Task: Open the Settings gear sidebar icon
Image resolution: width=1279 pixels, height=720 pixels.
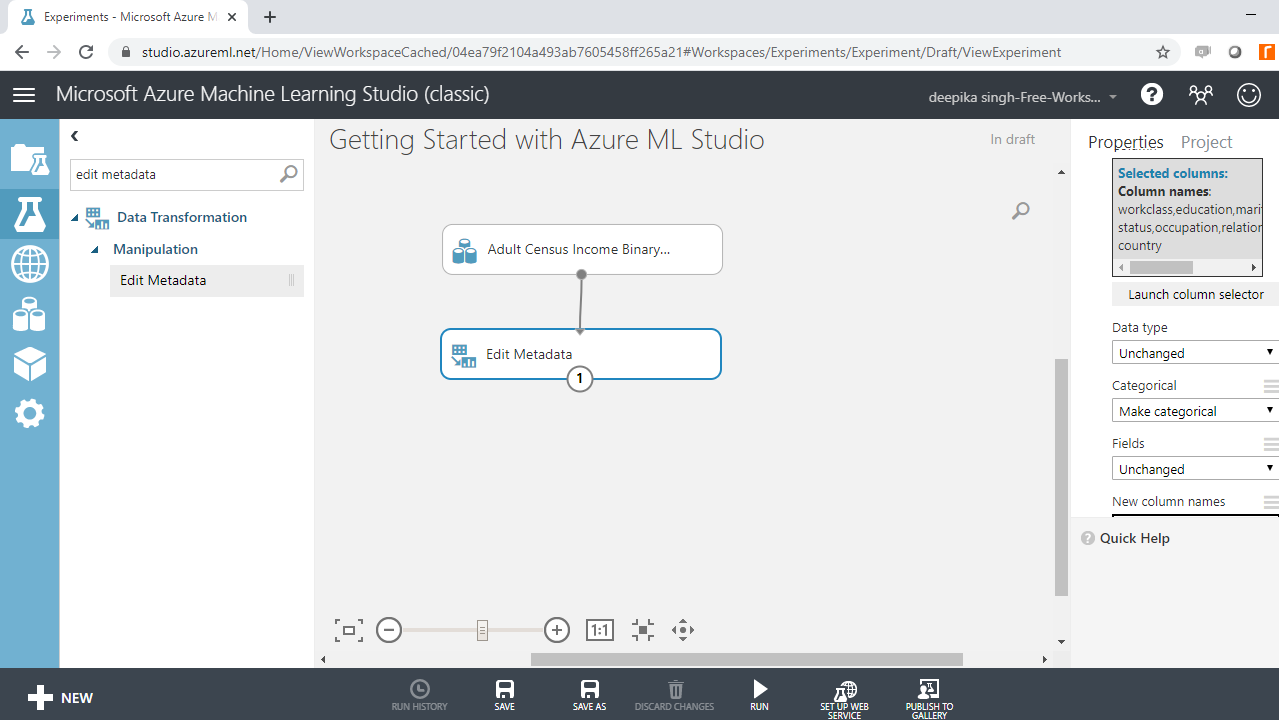Action: point(29,413)
